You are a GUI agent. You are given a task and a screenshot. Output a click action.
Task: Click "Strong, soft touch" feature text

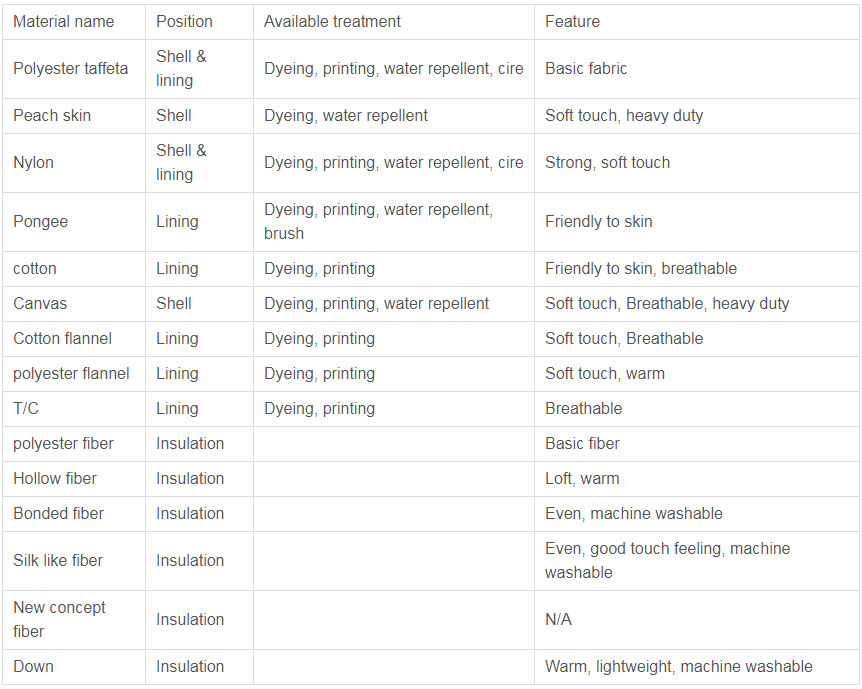point(607,163)
